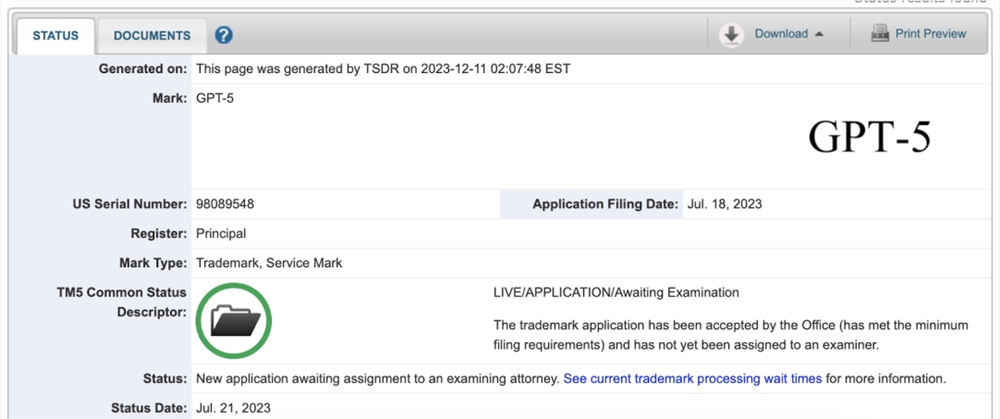Screen dimensions: 1000x419
Task: Select the STATUS tab
Action: [55, 36]
